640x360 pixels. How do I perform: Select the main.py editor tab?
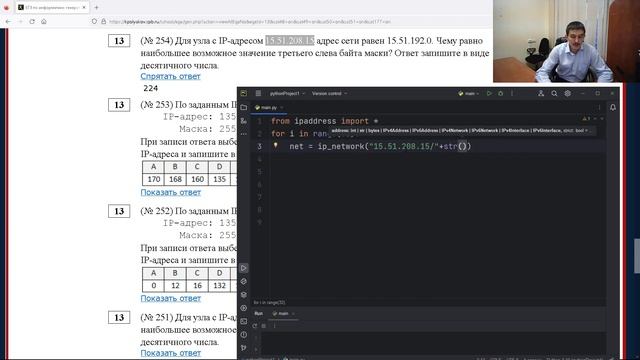coord(268,107)
